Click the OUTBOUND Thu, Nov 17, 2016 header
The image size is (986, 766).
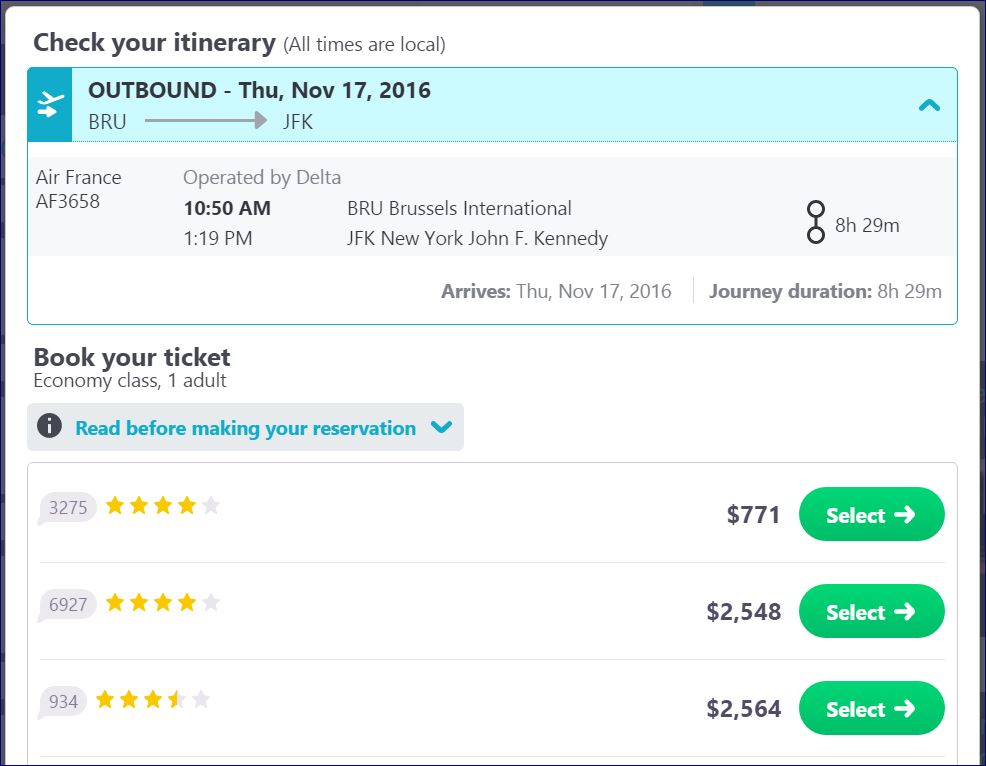[x=259, y=91]
